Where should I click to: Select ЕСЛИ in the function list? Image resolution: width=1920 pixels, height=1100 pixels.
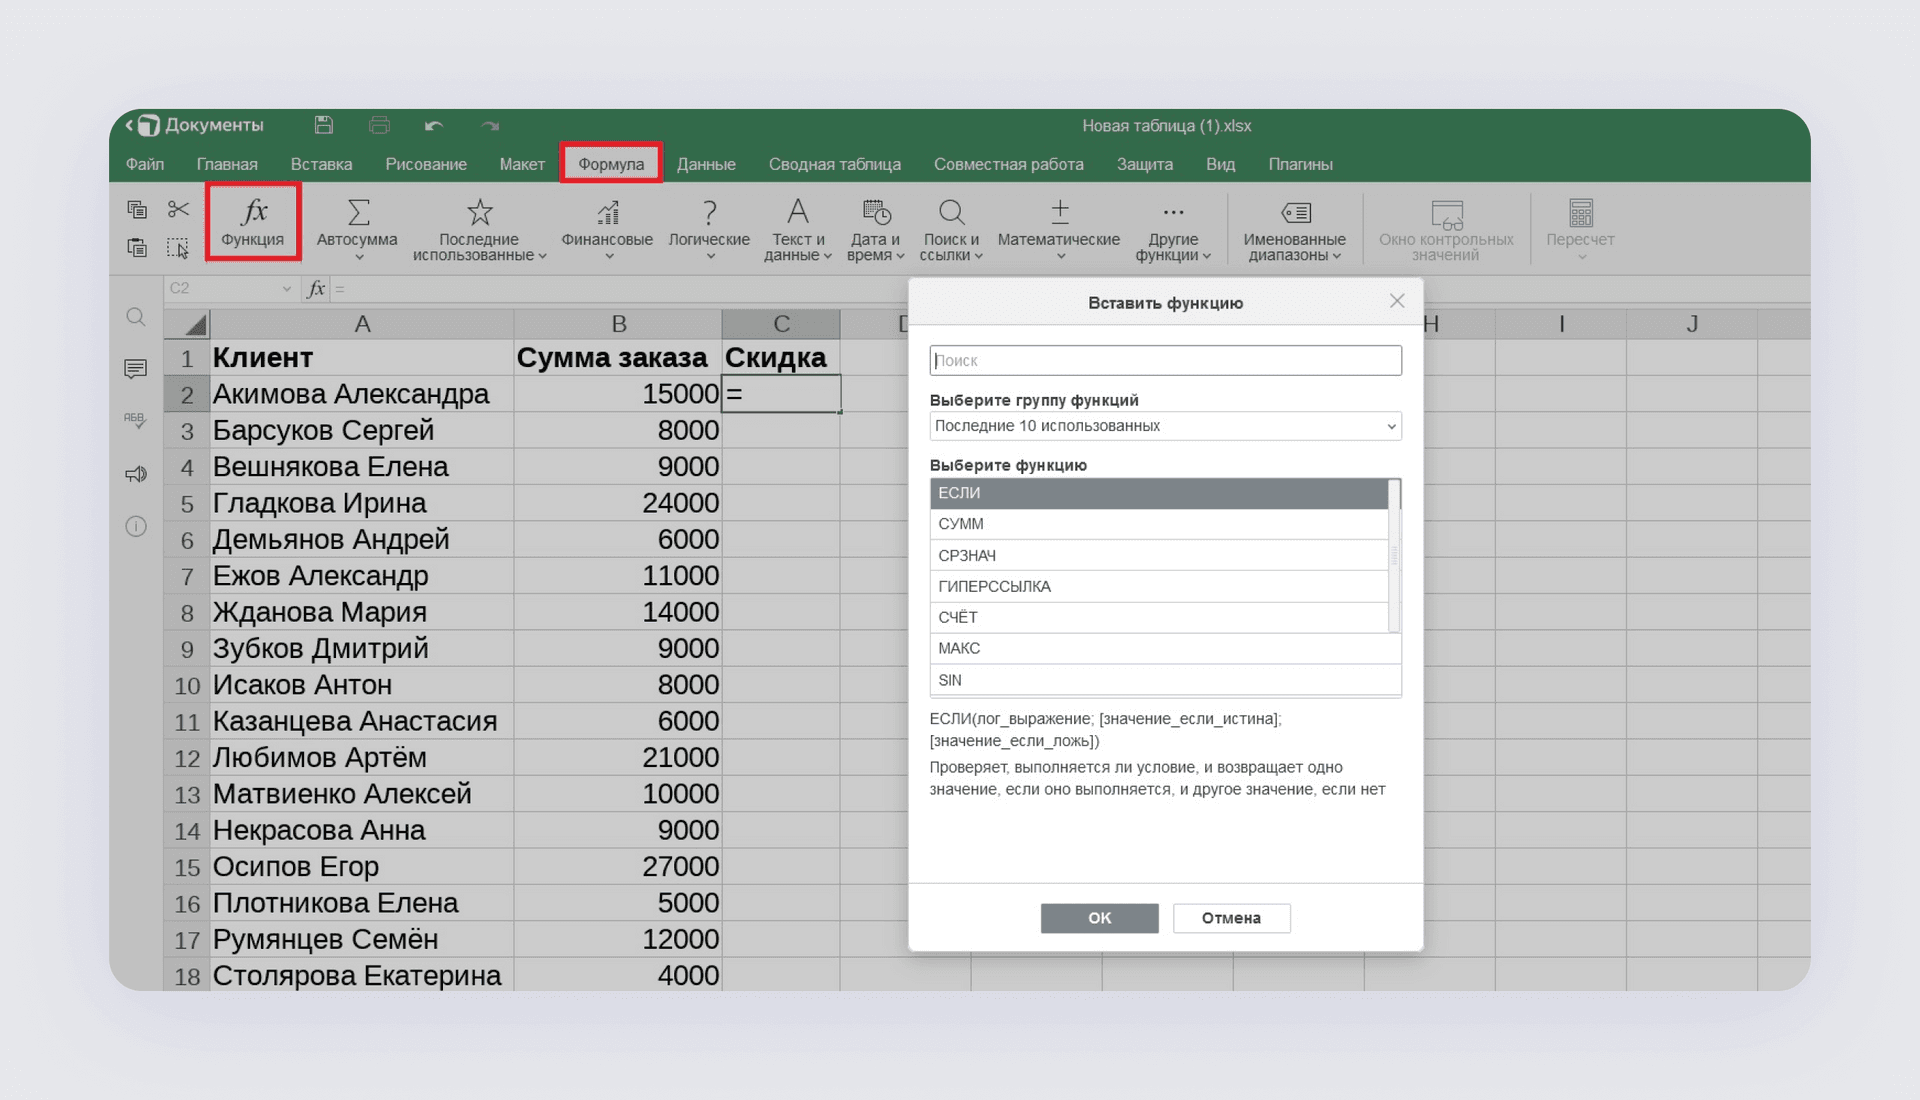1159,493
